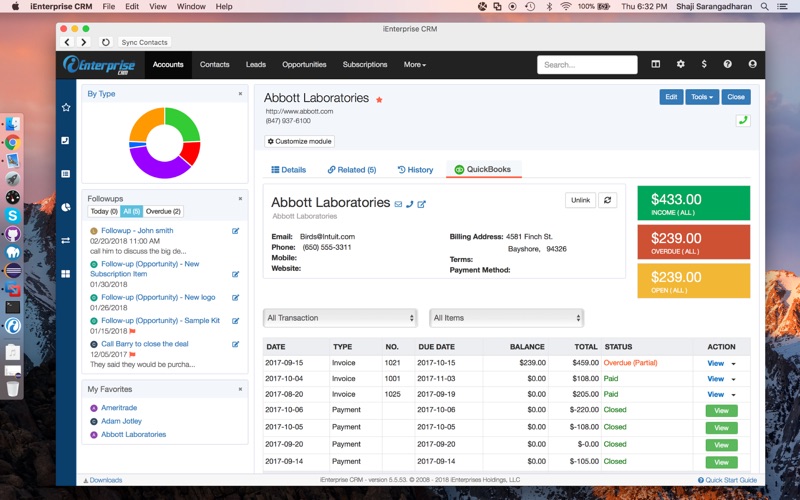The height and width of the screenshot is (500, 800).
Task: Open the Leads nav item
Action: pos(256,65)
